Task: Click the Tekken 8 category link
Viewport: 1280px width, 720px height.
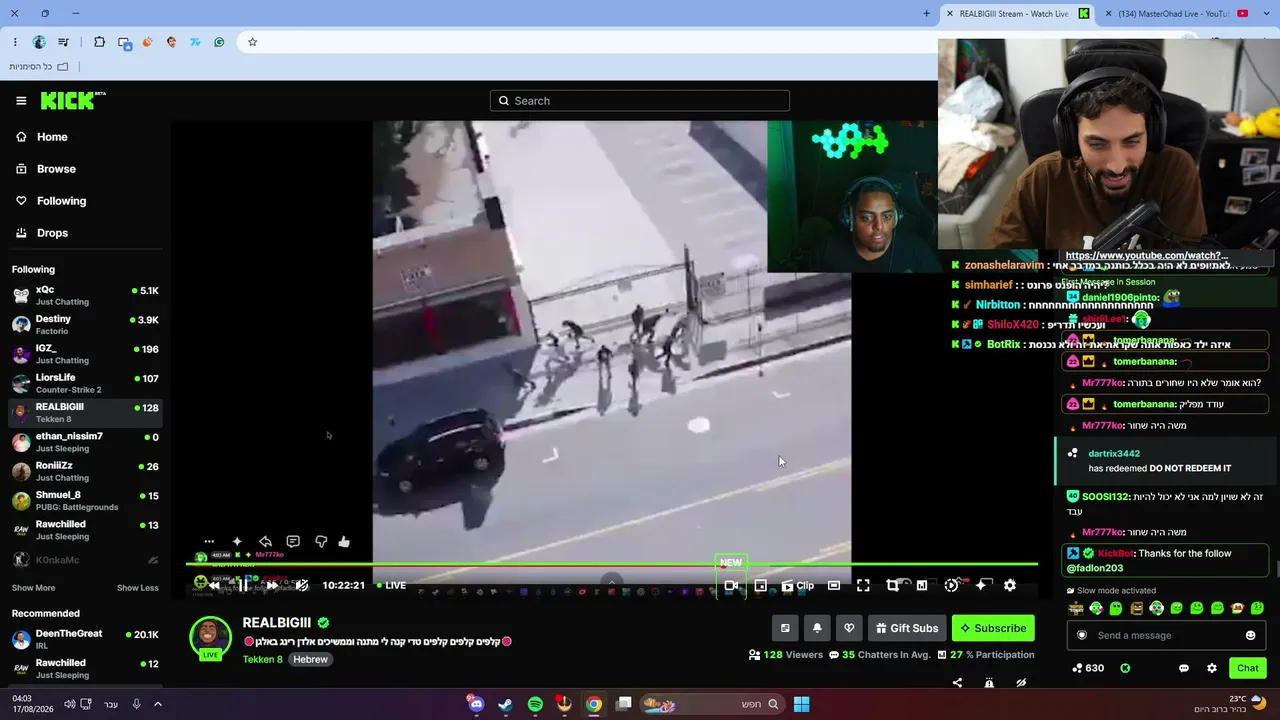Action: tap(263, 660)
